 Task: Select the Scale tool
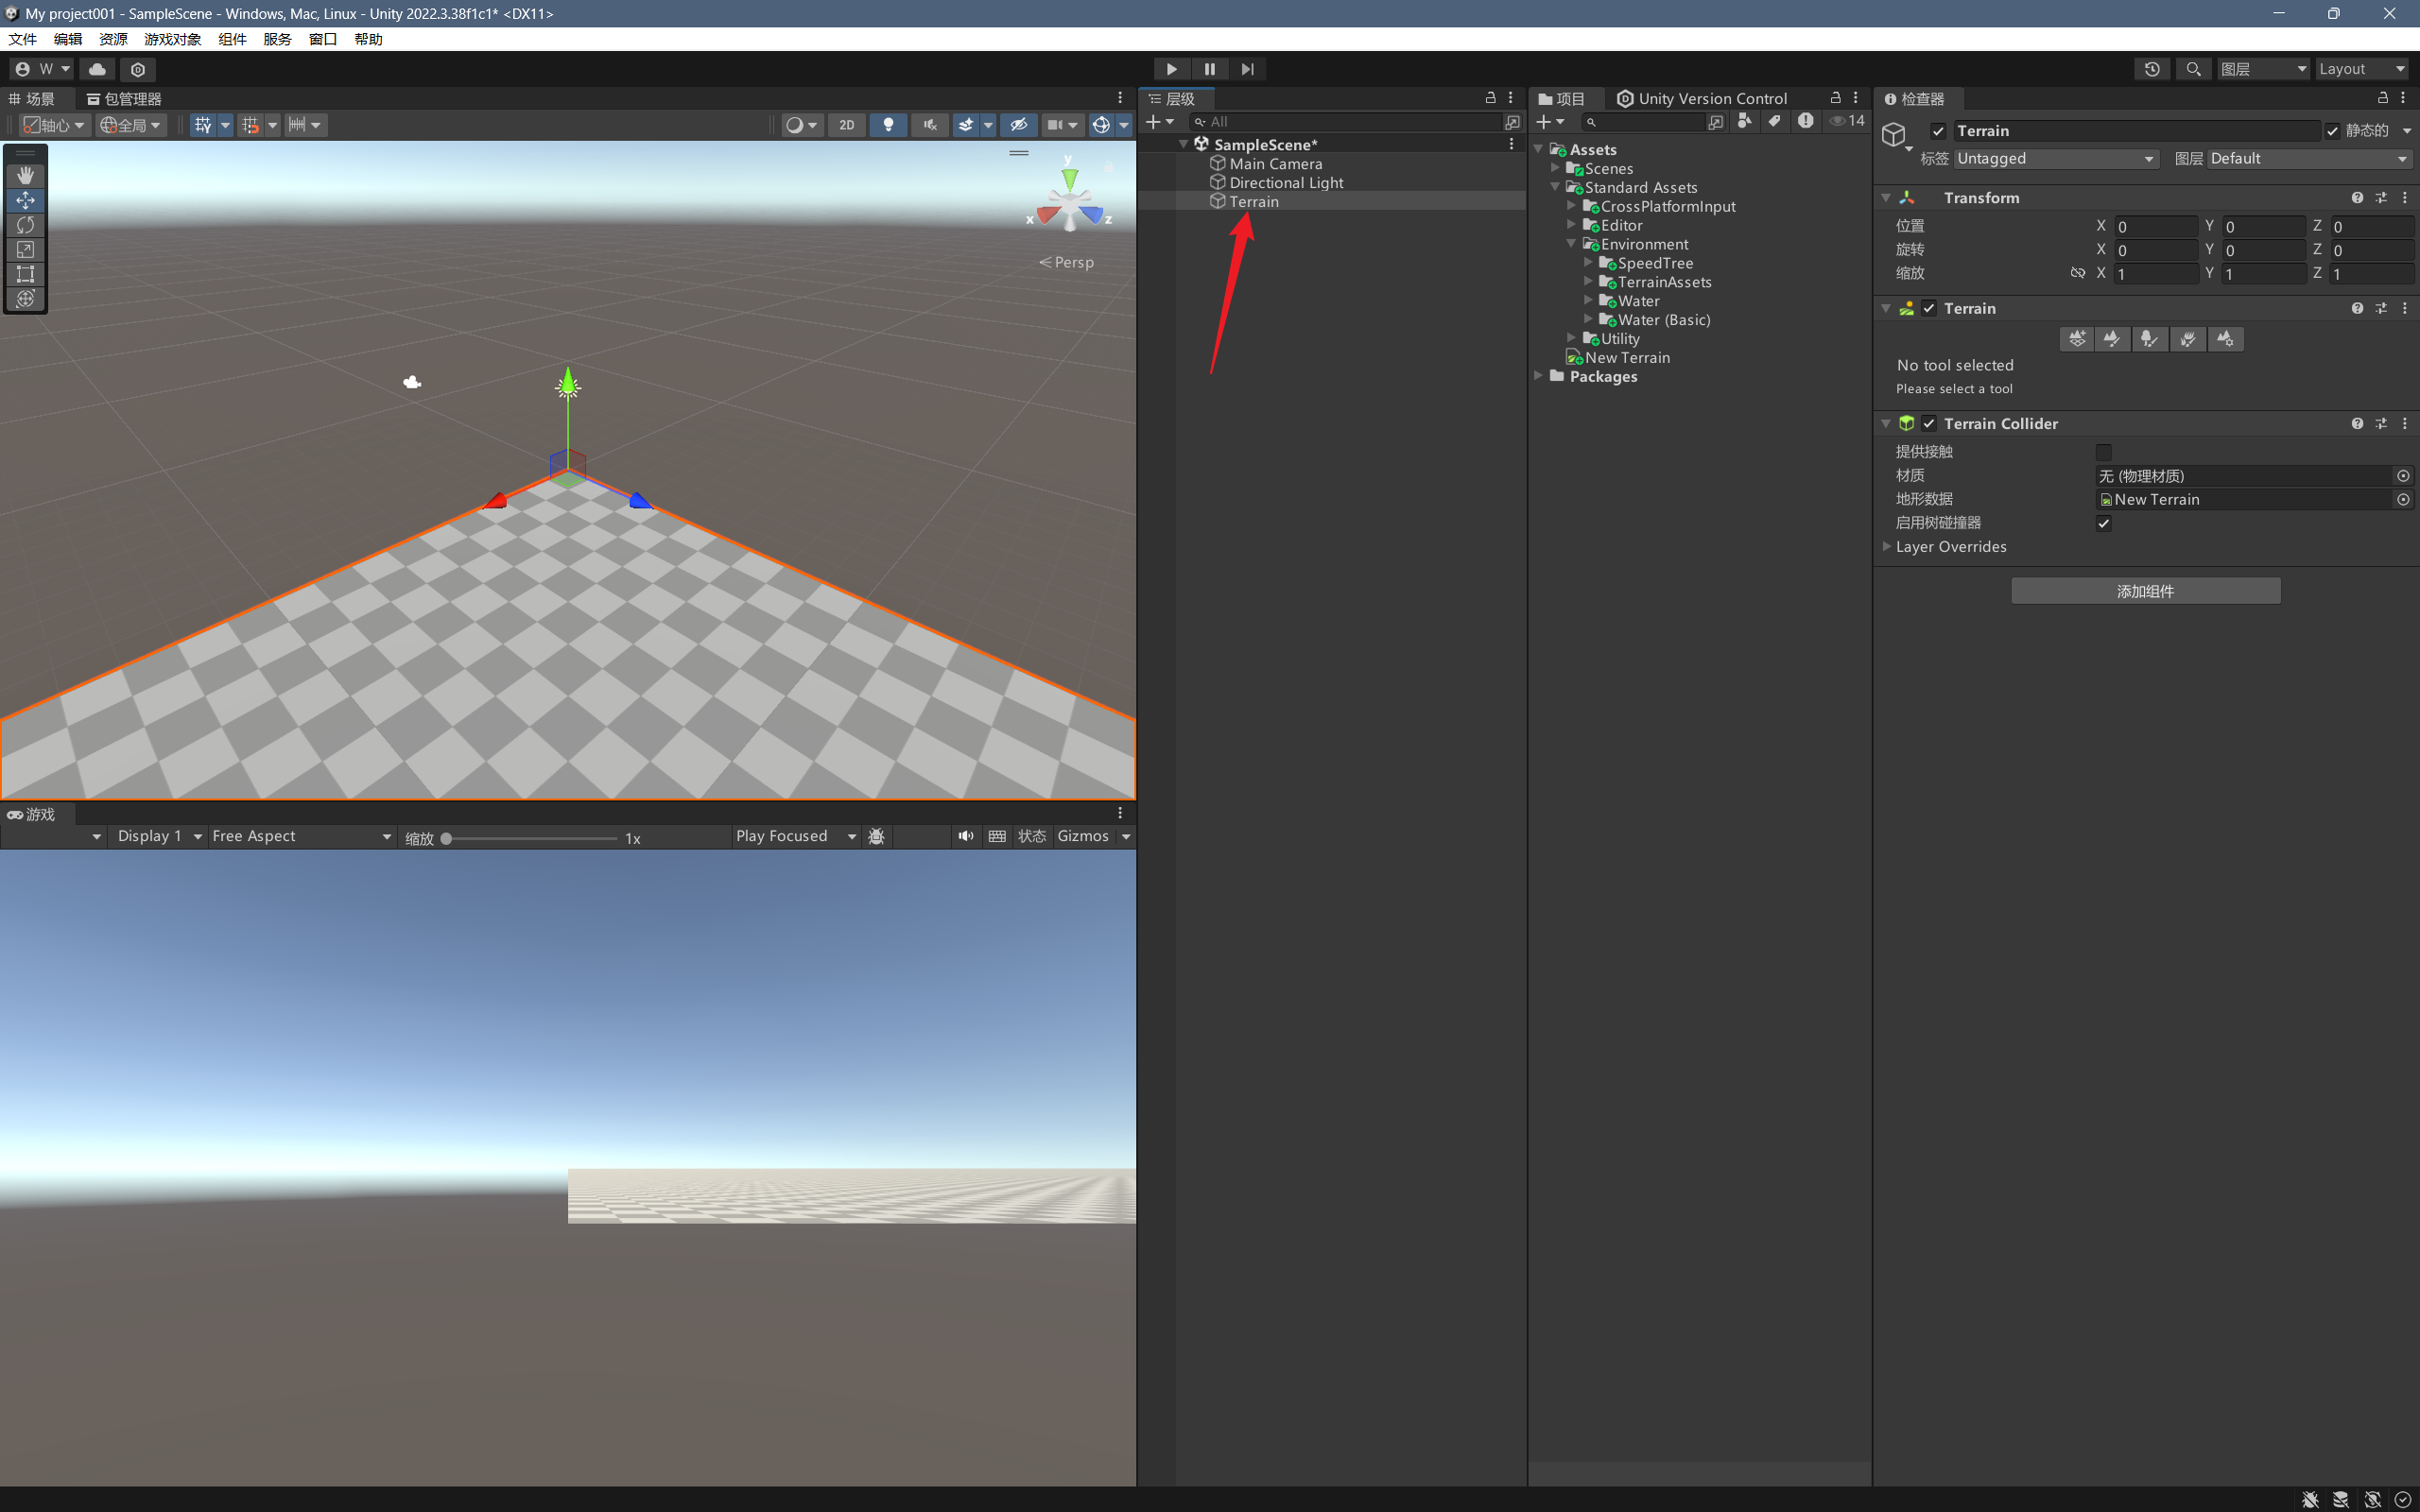coord(25,249)
